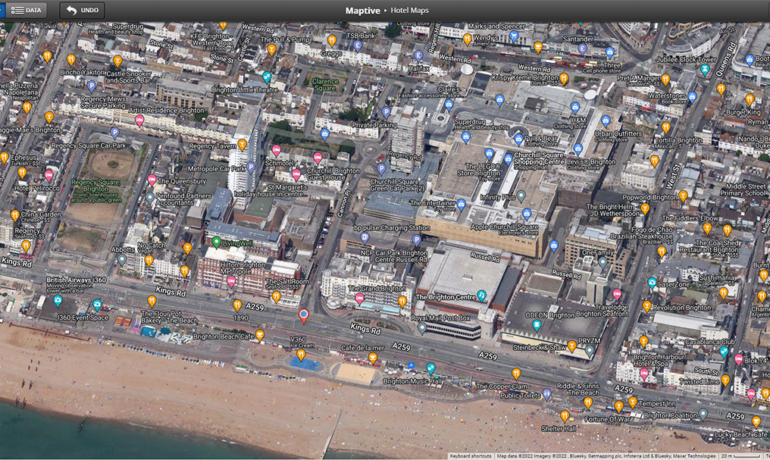Screen dimensions: 770x460
Task: Select the Regency Square Car Park parking icon
Action: [114, 132]
